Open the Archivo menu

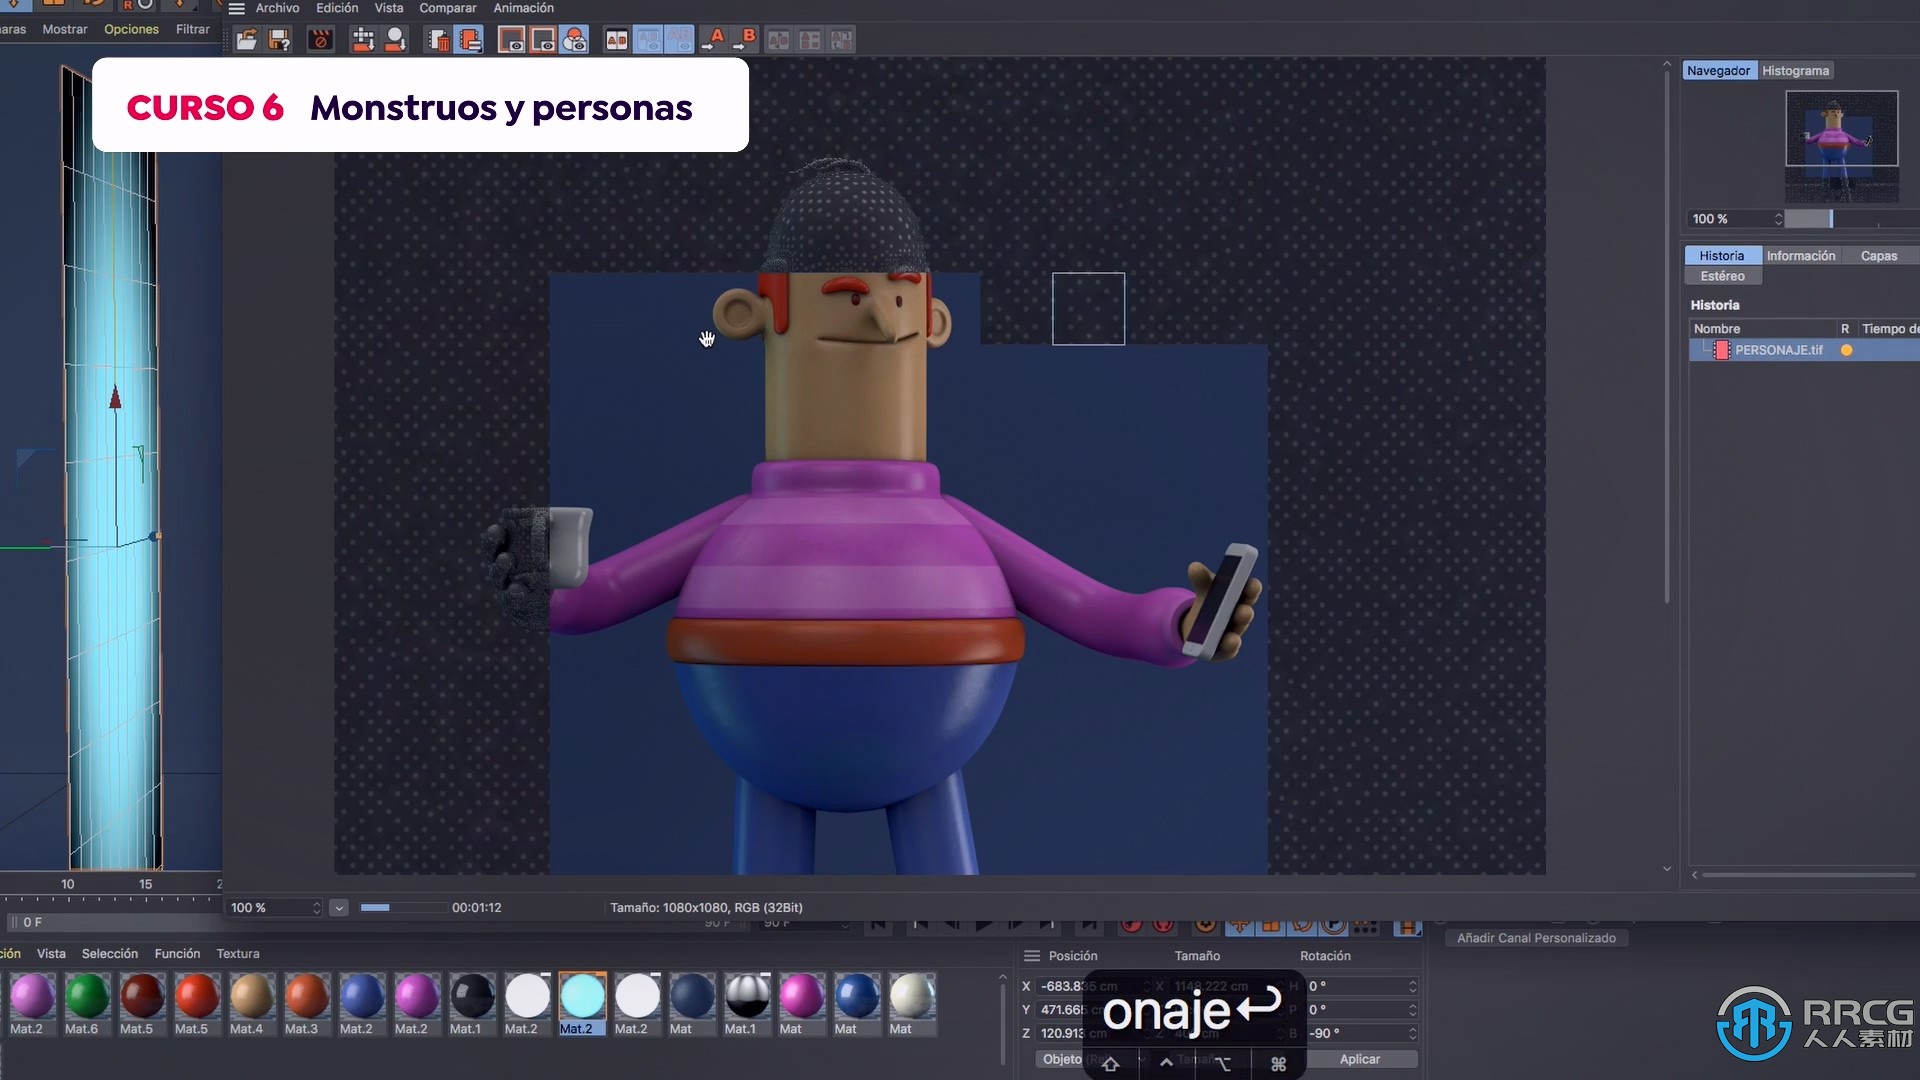277,8
